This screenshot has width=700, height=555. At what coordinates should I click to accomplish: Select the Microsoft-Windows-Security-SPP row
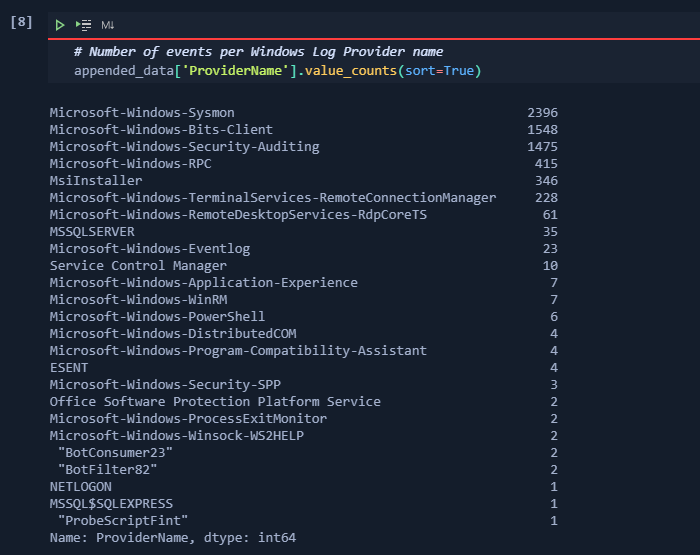(304, 384)
